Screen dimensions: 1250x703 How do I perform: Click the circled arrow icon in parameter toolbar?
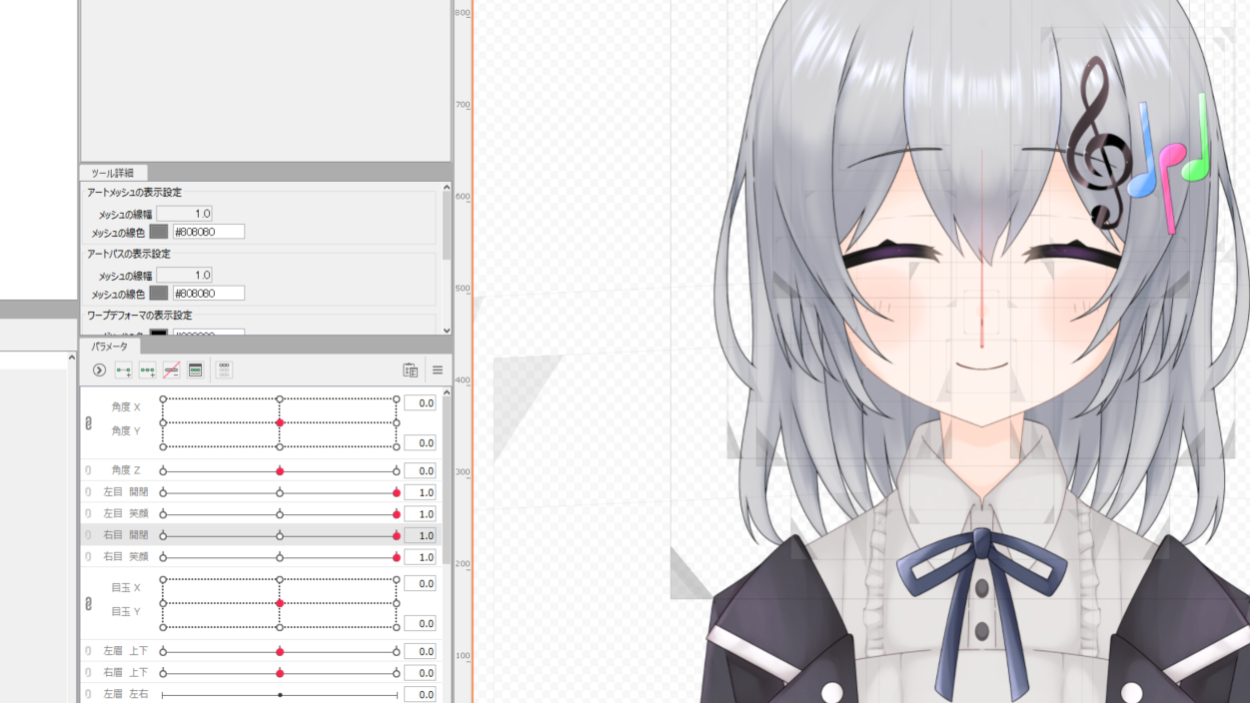pyautogui.click(x=99, y=370)
